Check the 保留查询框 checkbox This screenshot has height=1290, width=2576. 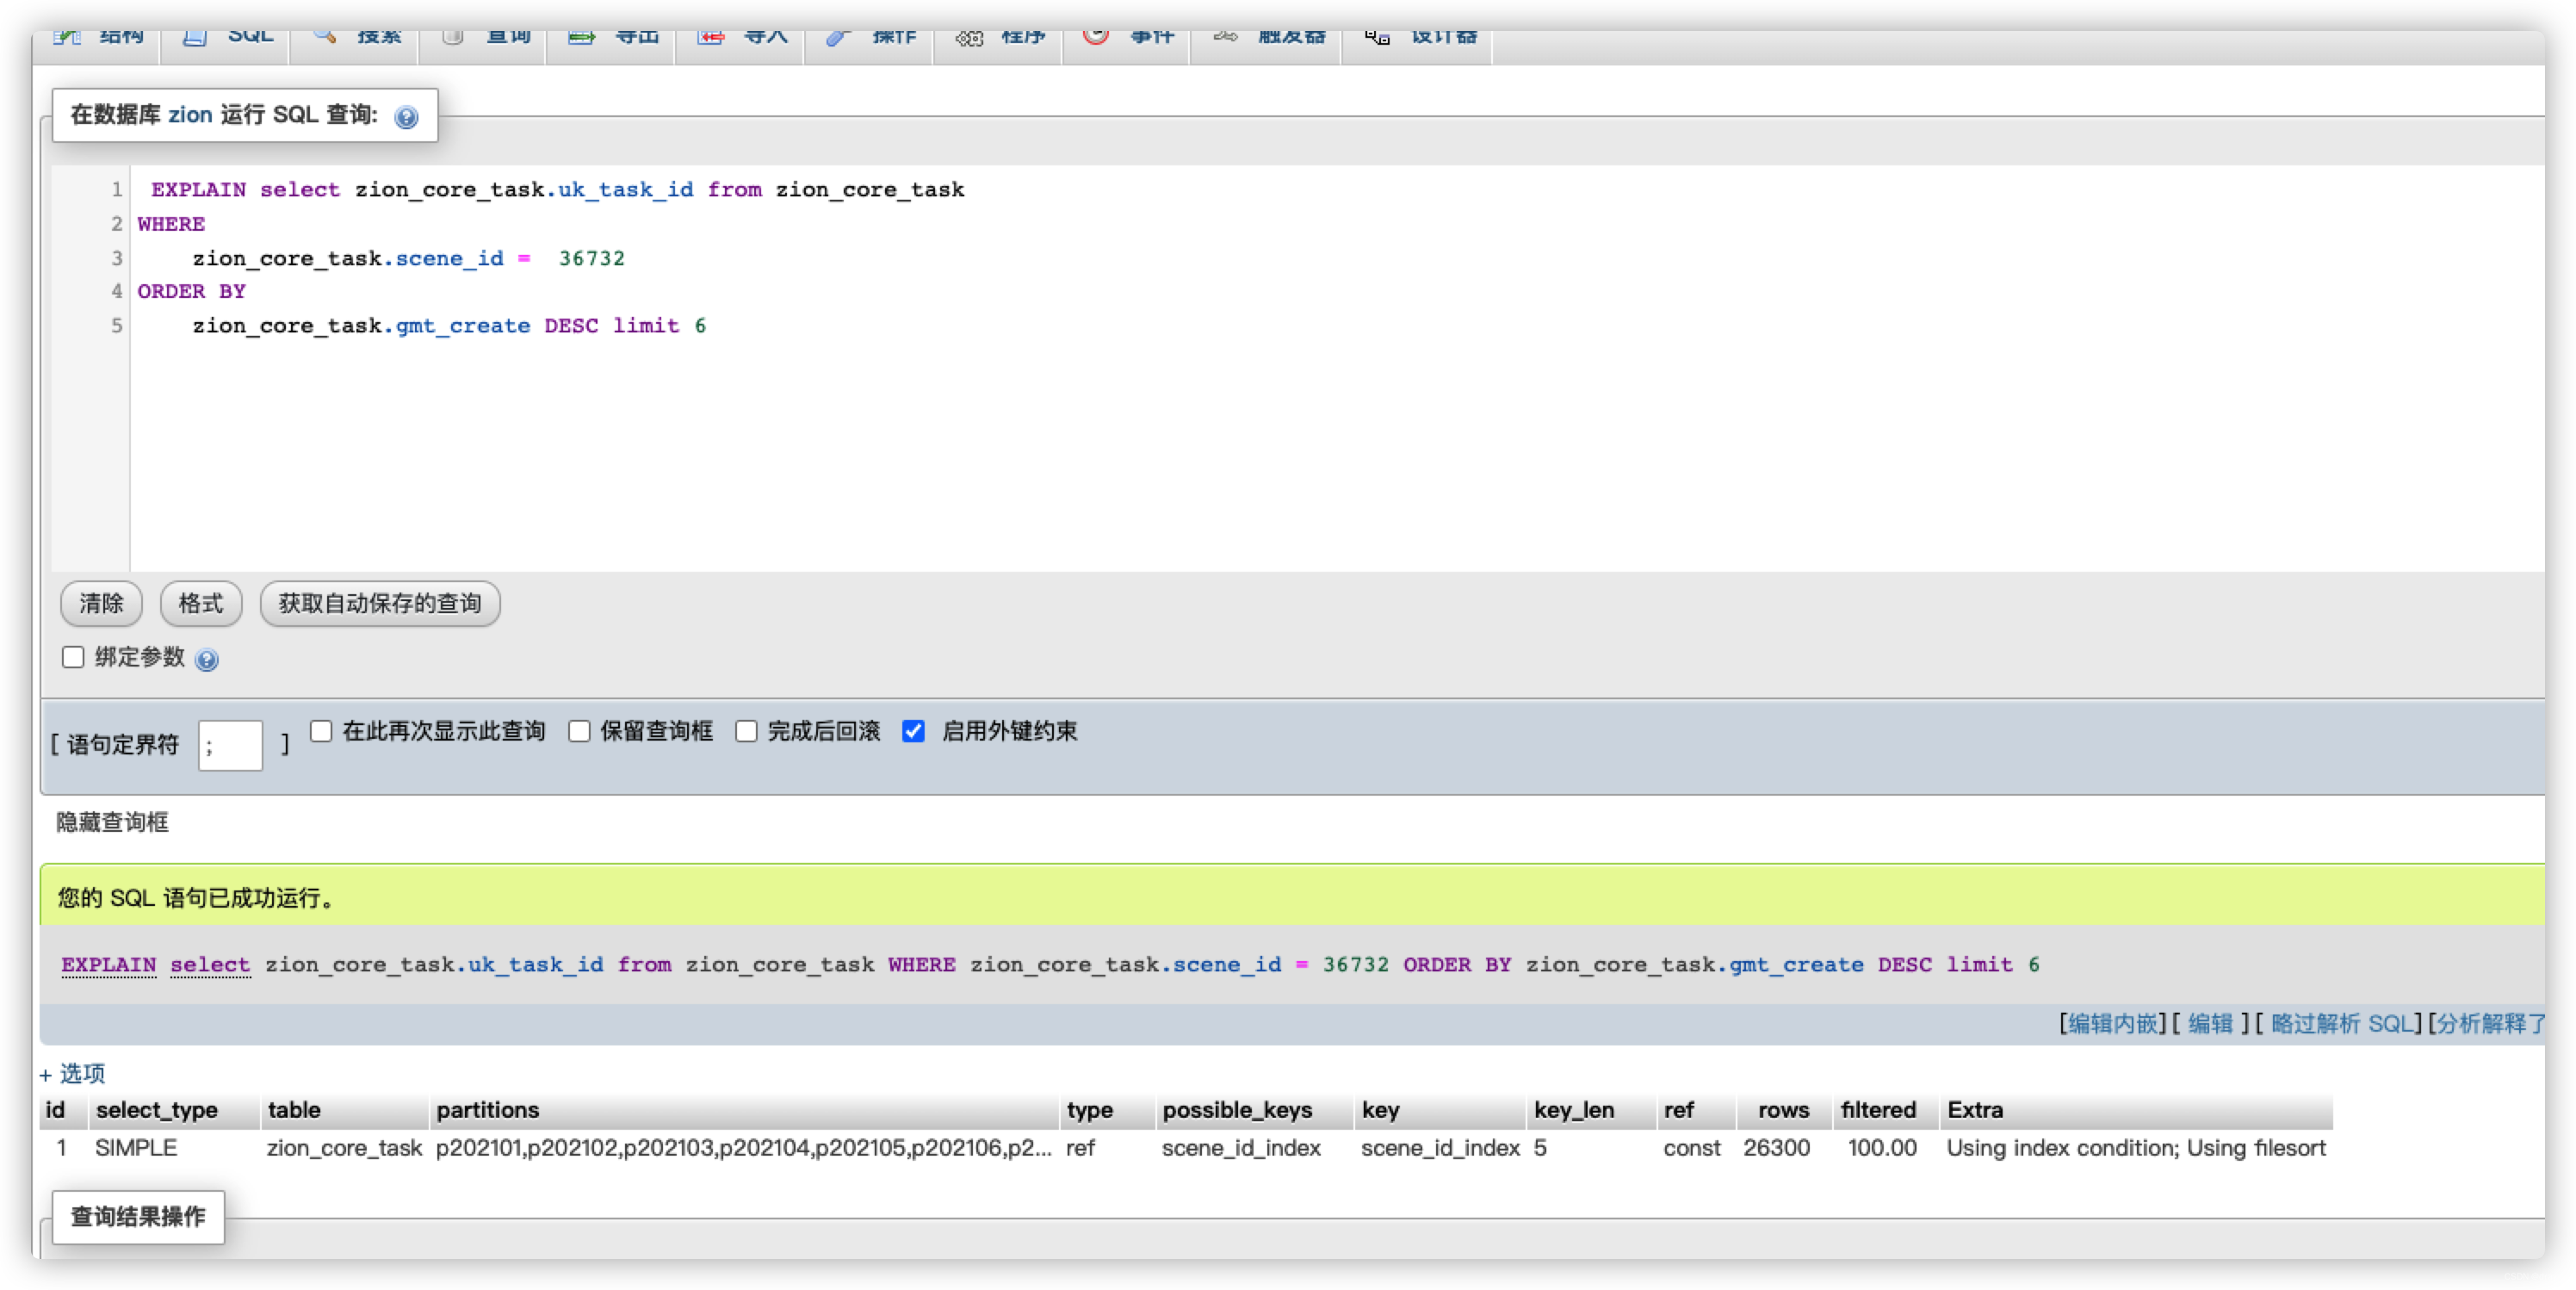[579, 731]
